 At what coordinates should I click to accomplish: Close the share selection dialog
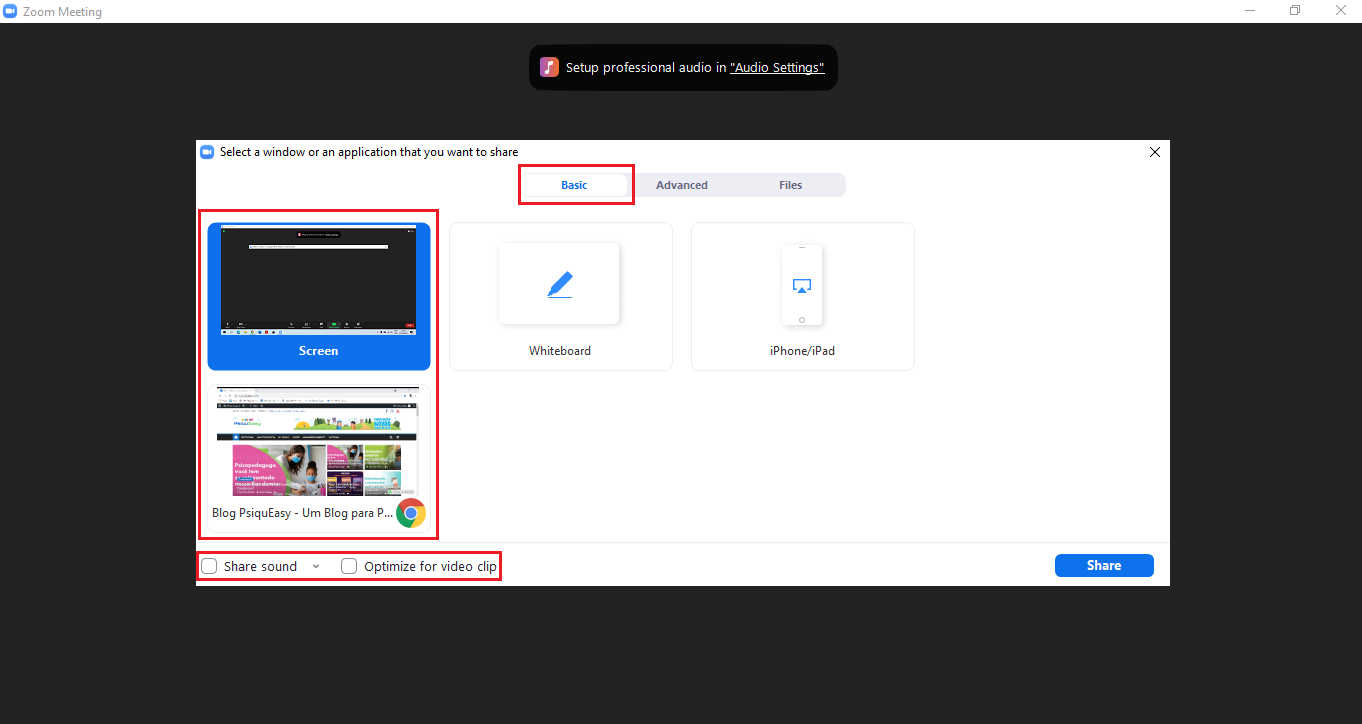point(1155,152)
